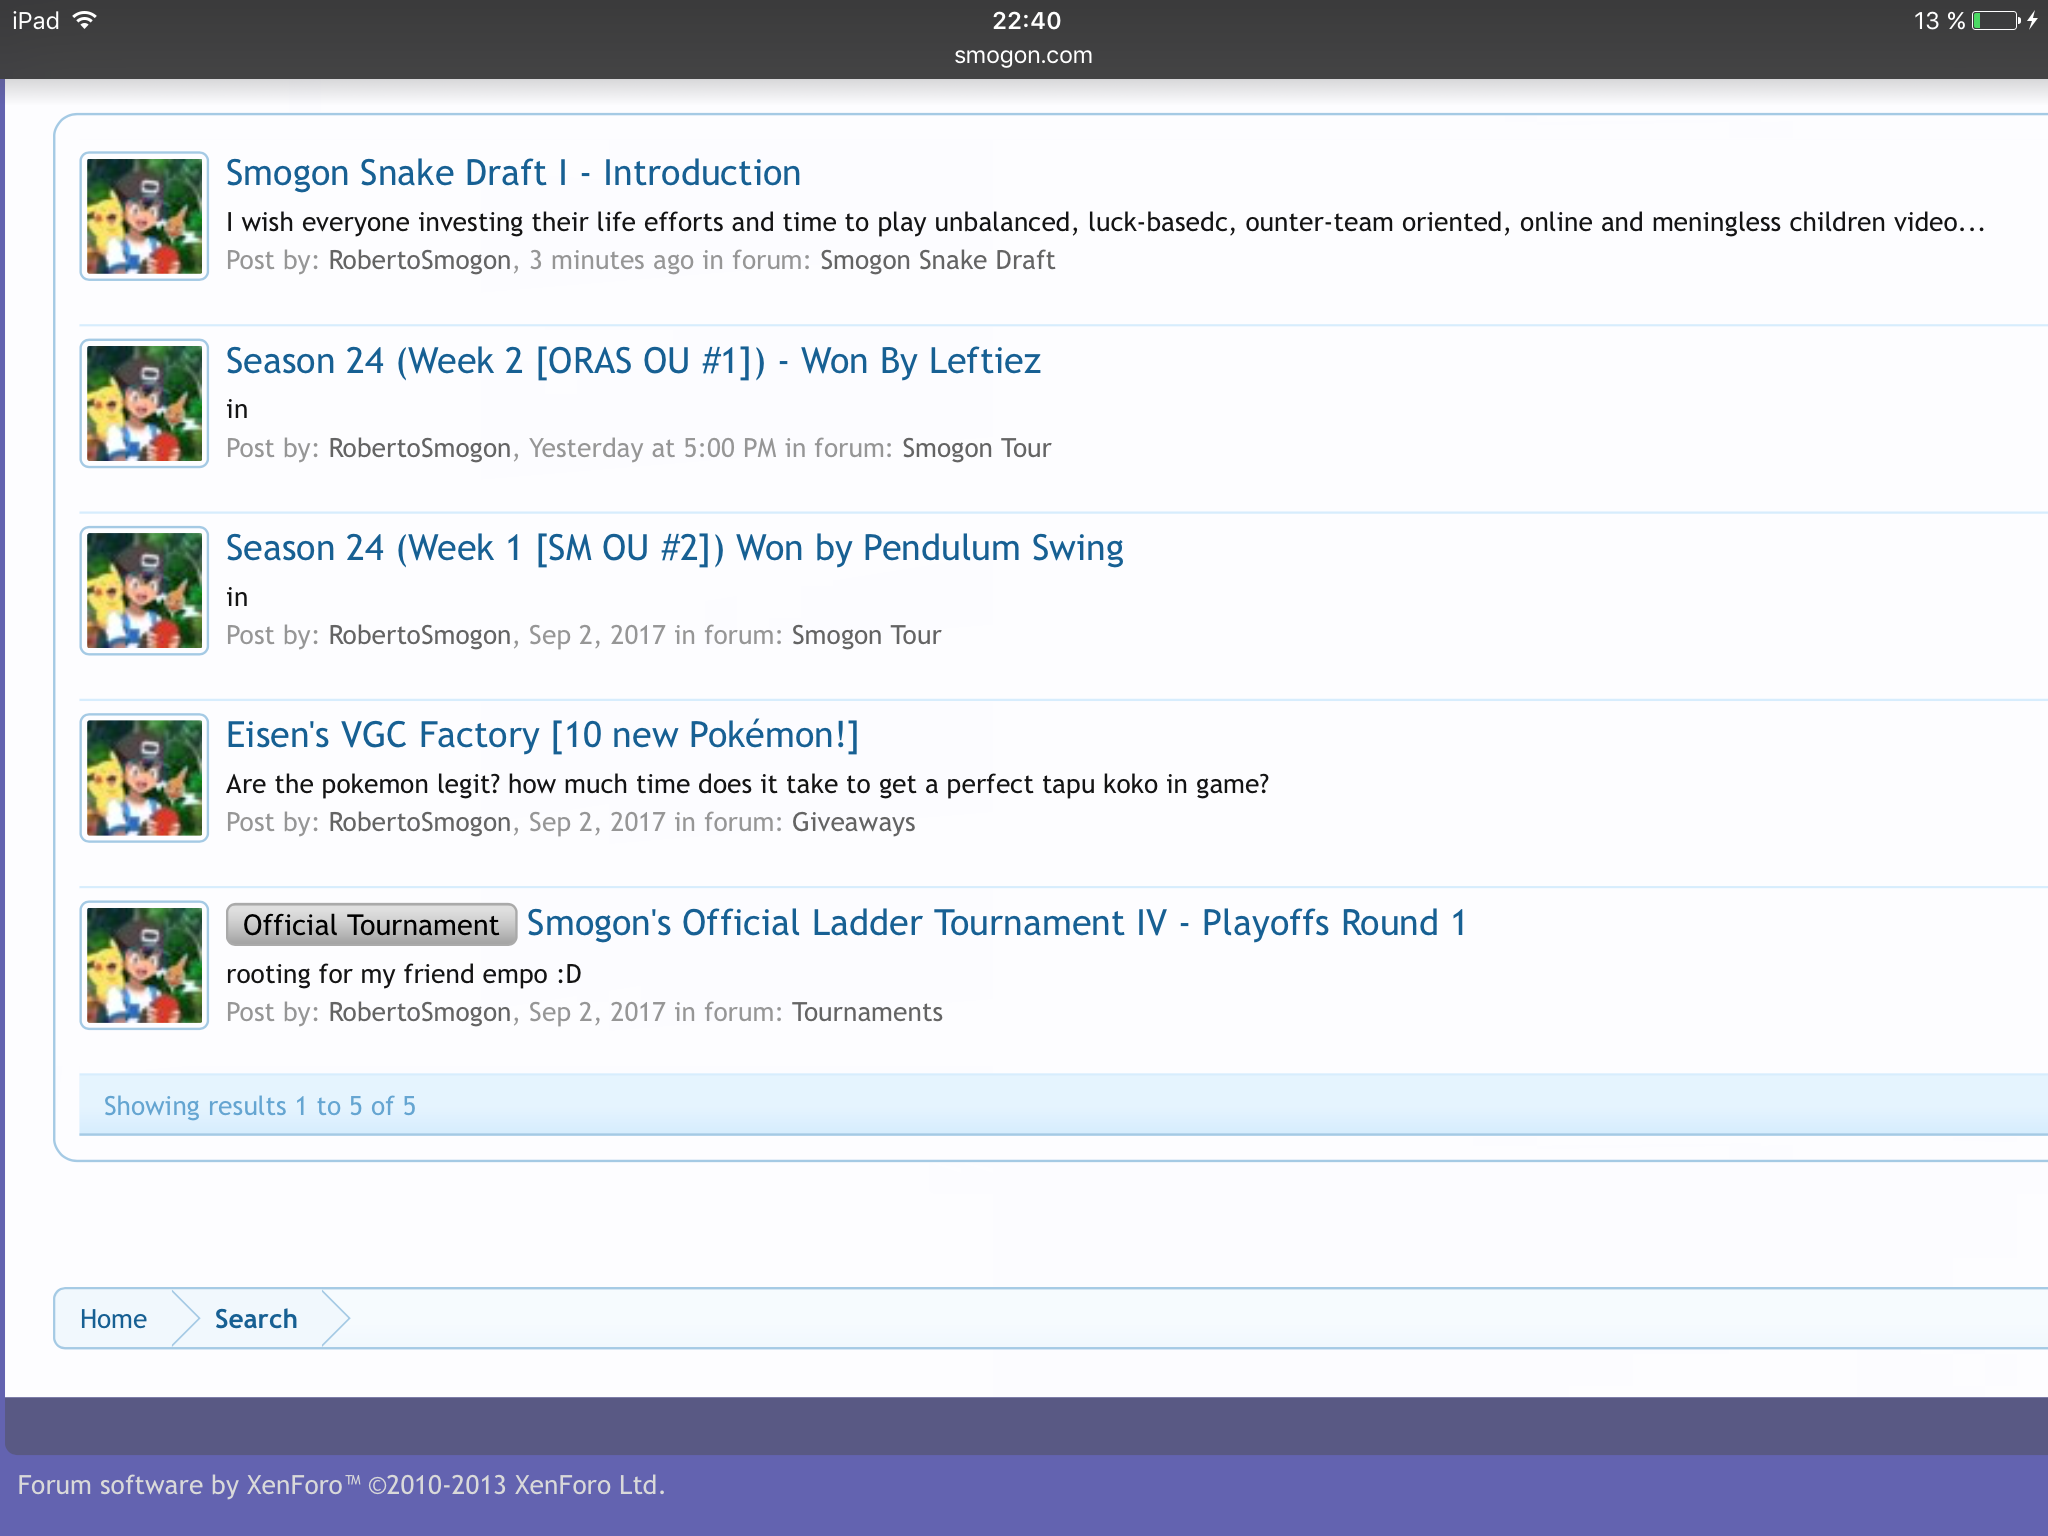Click the Official Tournament prefix tag
Image resolution: width=2048 pixels, height=1536 pixels.
[x=371, y=925]
